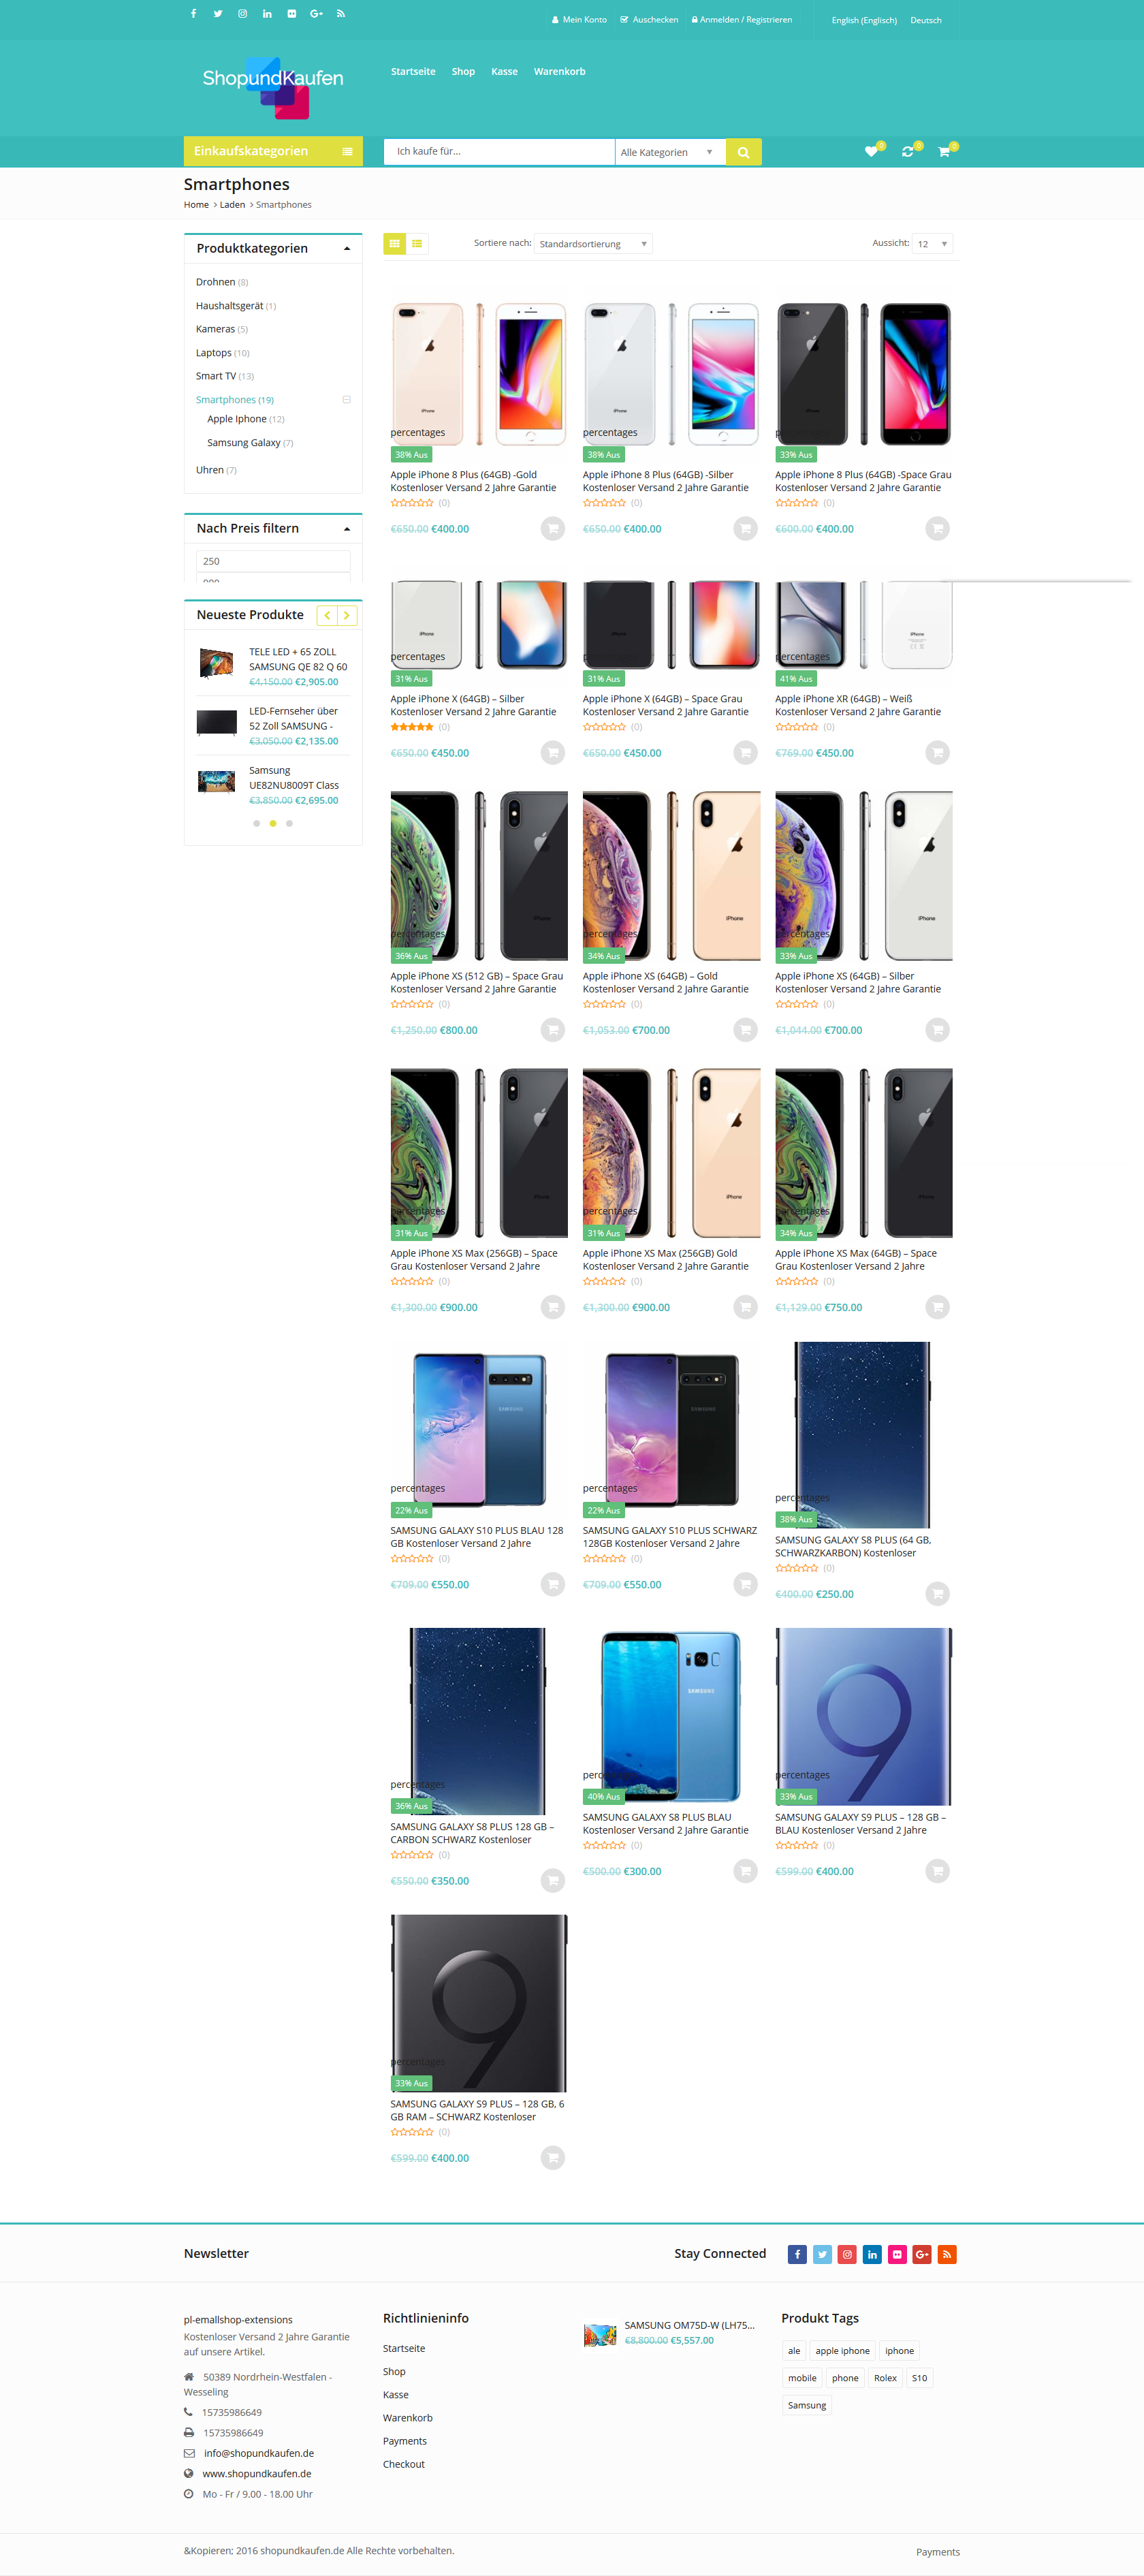
Task: Open the wishlist heart icon
Action: pos(871,152)
